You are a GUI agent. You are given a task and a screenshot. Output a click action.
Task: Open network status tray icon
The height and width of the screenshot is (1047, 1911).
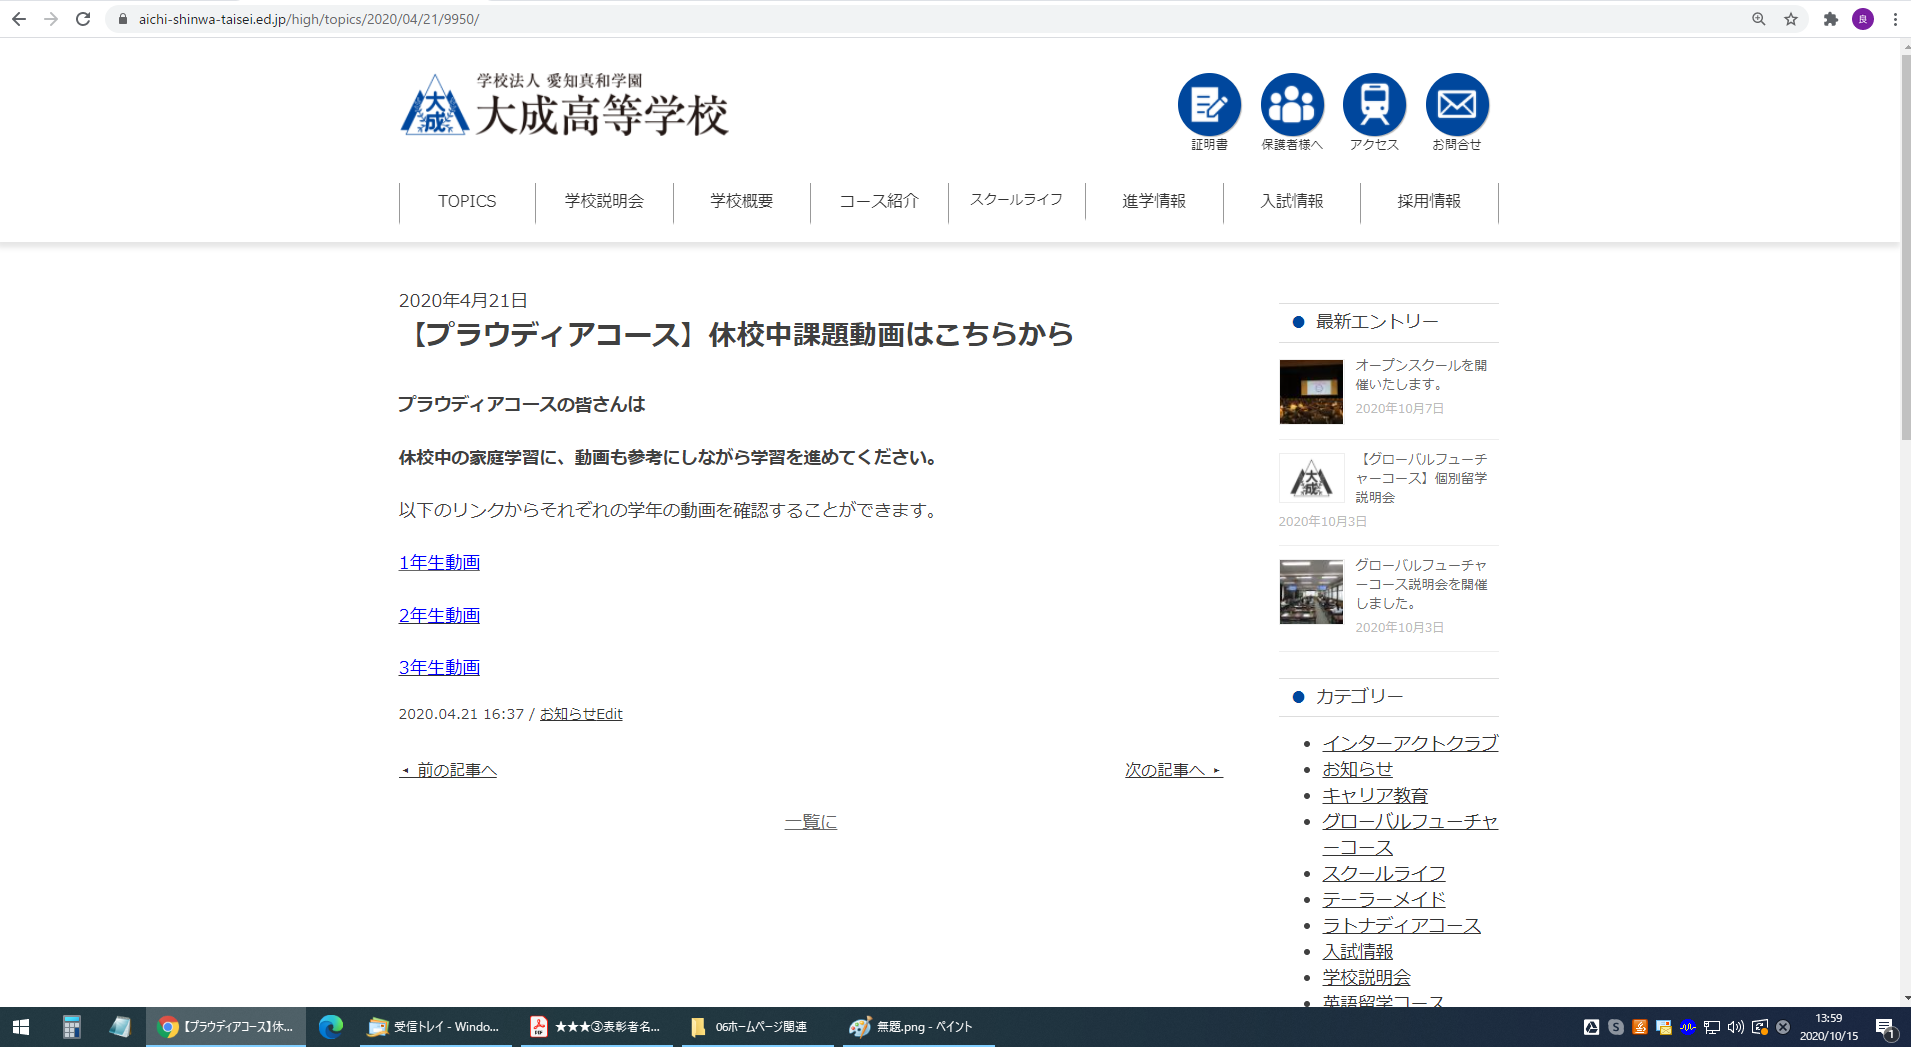click(x=1712, y=1027)
